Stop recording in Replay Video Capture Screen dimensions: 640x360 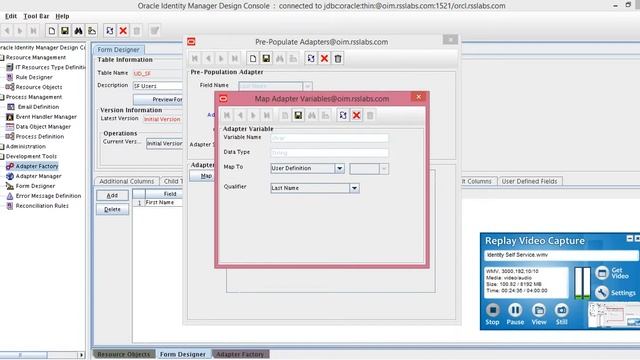pos(492,314)
